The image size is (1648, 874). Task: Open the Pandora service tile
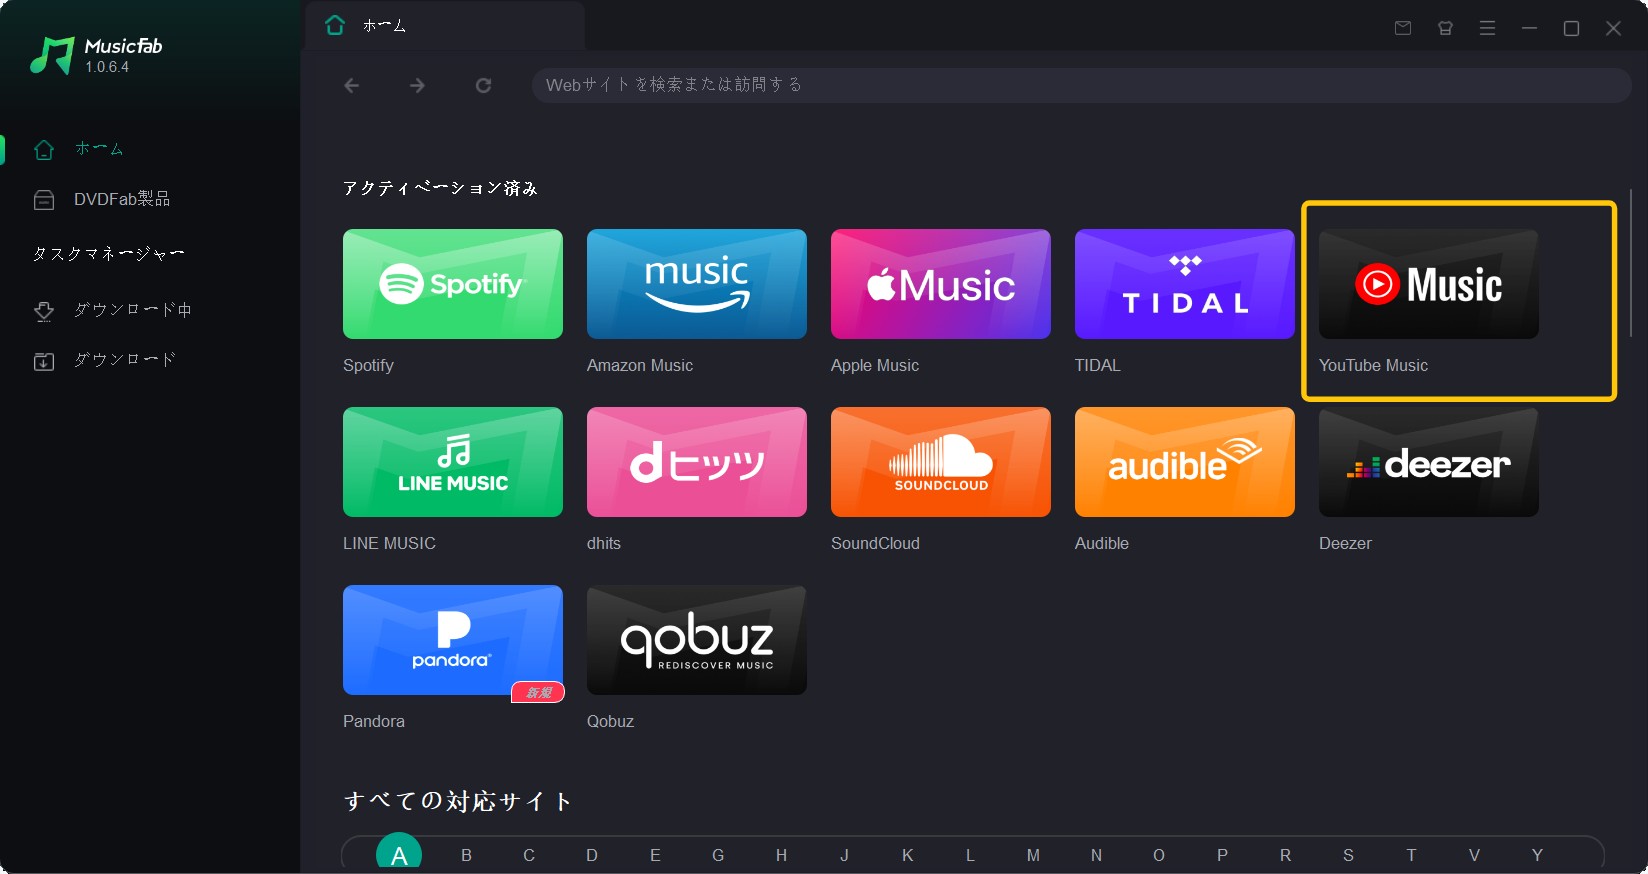452,640
